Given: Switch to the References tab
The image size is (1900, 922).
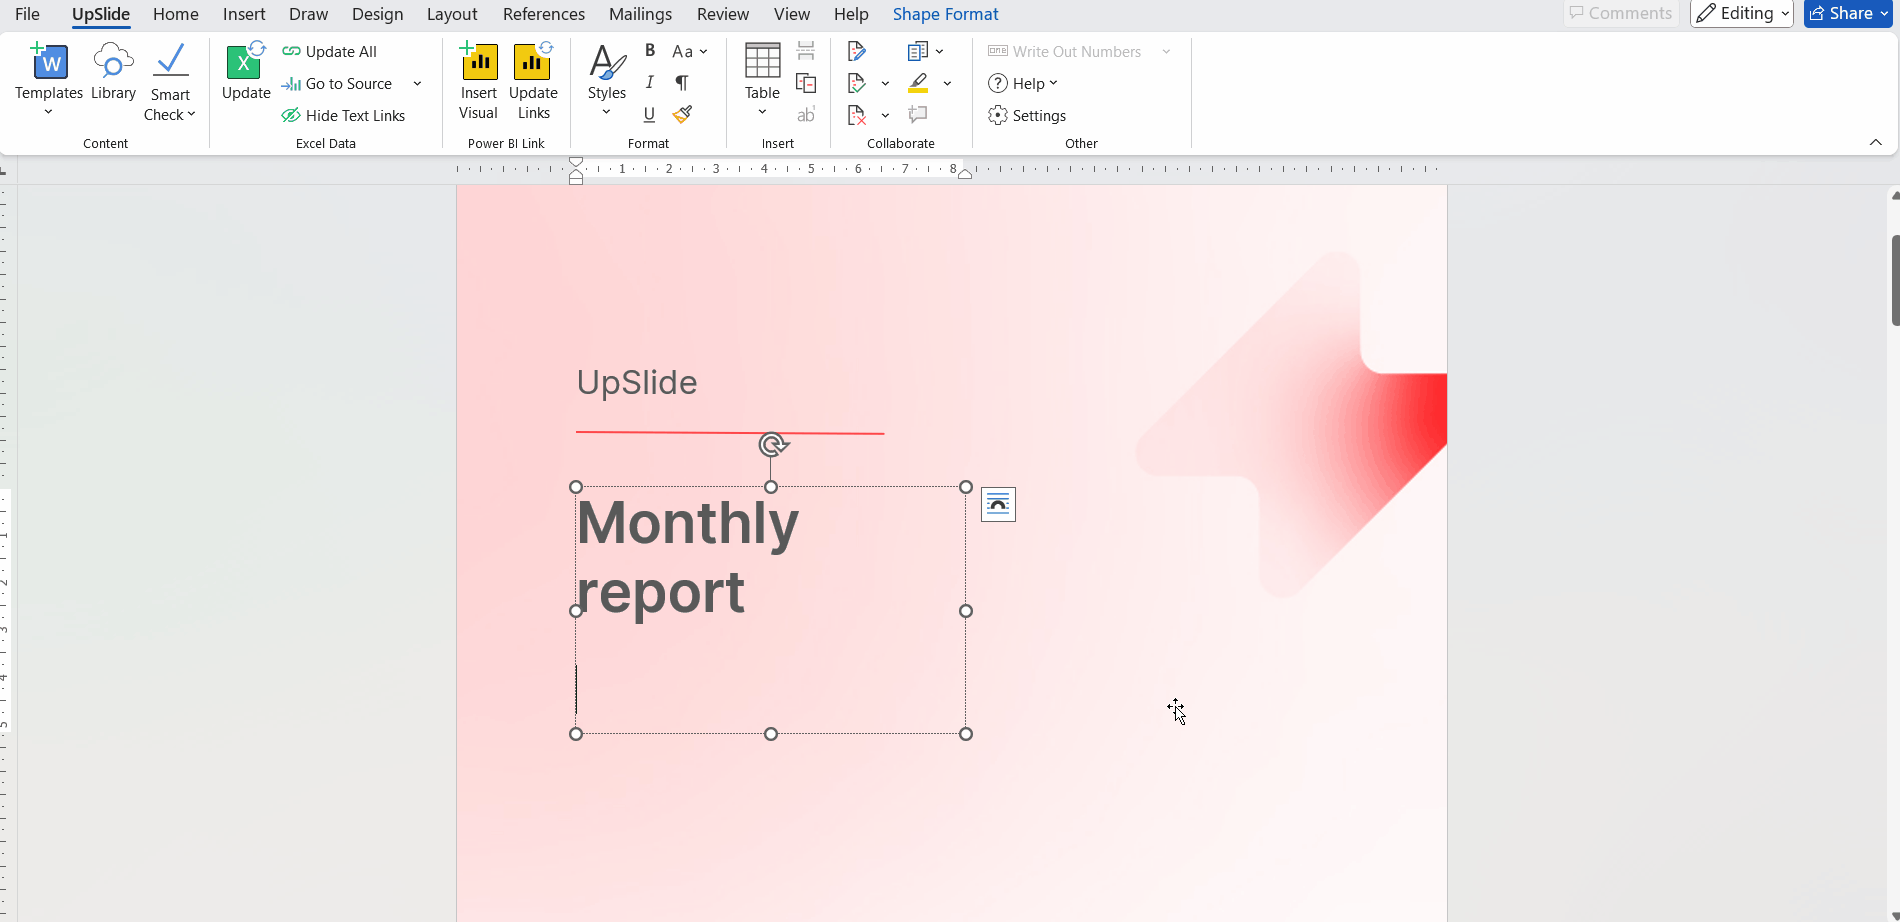Looking at the screenshot, I should pyautogui.click(x=544, y=14).
